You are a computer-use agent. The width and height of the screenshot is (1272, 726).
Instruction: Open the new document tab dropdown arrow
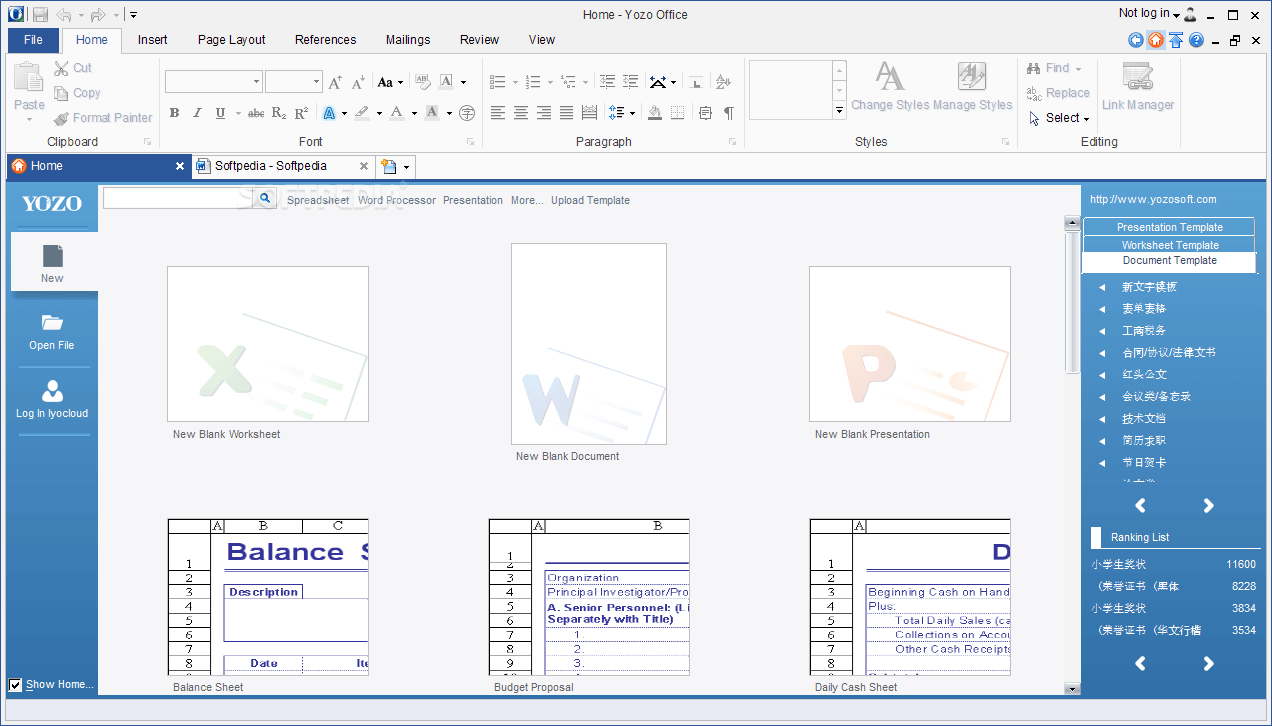pyautogui.click(x=406, y=167)
